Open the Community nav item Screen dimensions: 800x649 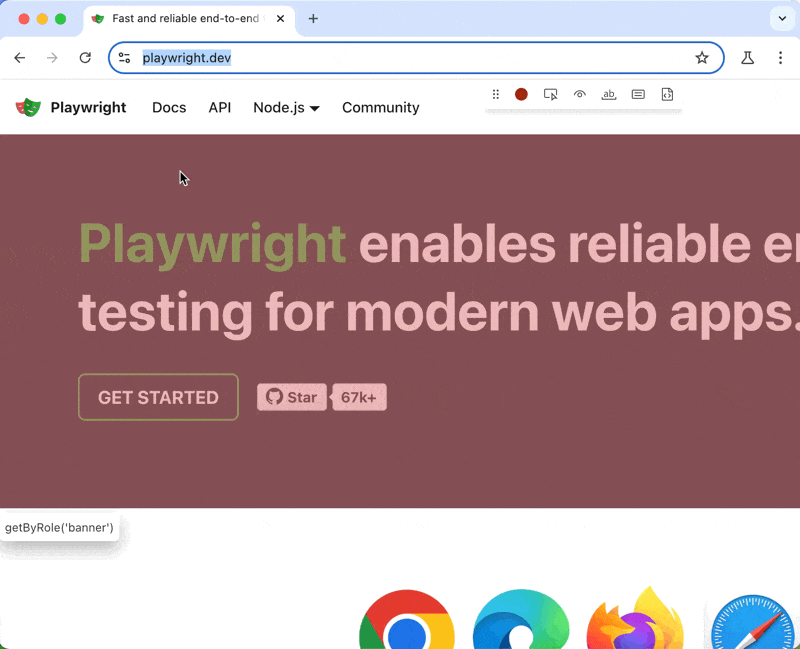tap(381, 108)
